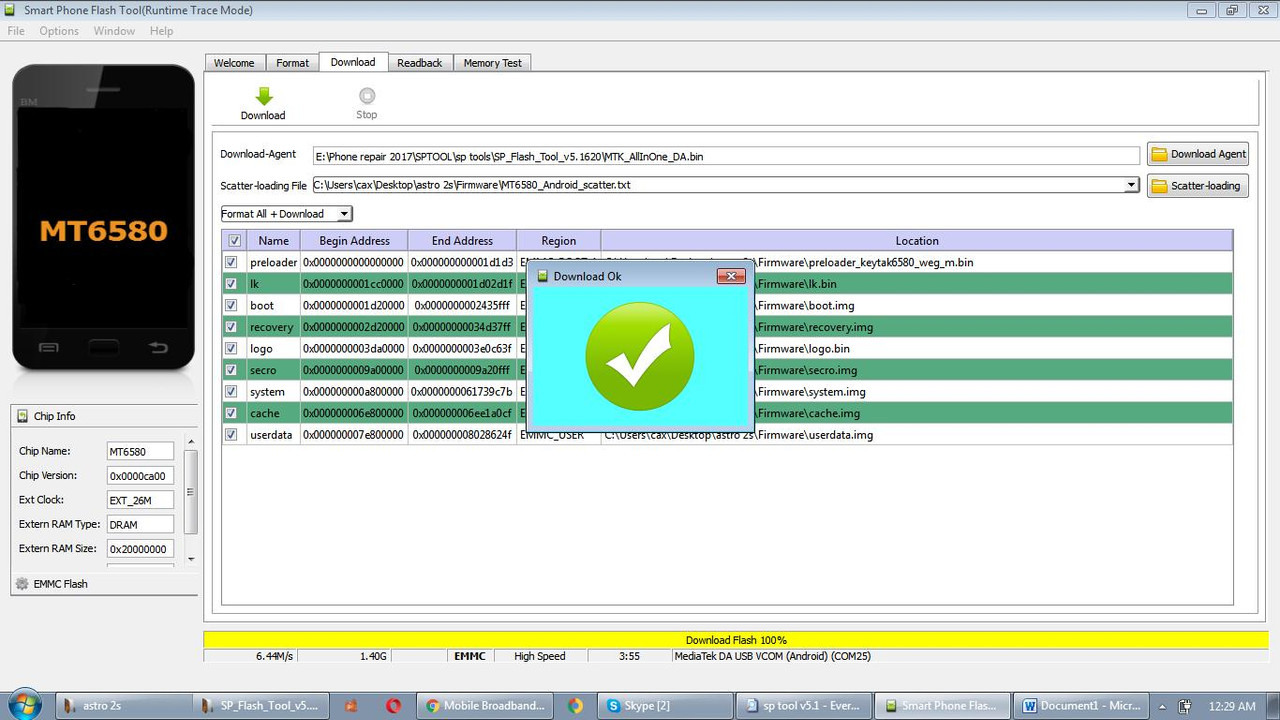Click the folder icon on Download Agent button
The width and height of the screenshot is (1280, 720).
(1160, 154)
